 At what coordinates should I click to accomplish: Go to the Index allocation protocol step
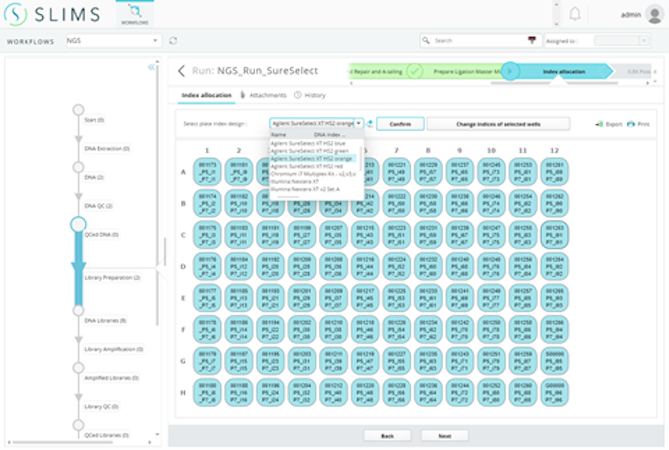[x=564, y=72]
